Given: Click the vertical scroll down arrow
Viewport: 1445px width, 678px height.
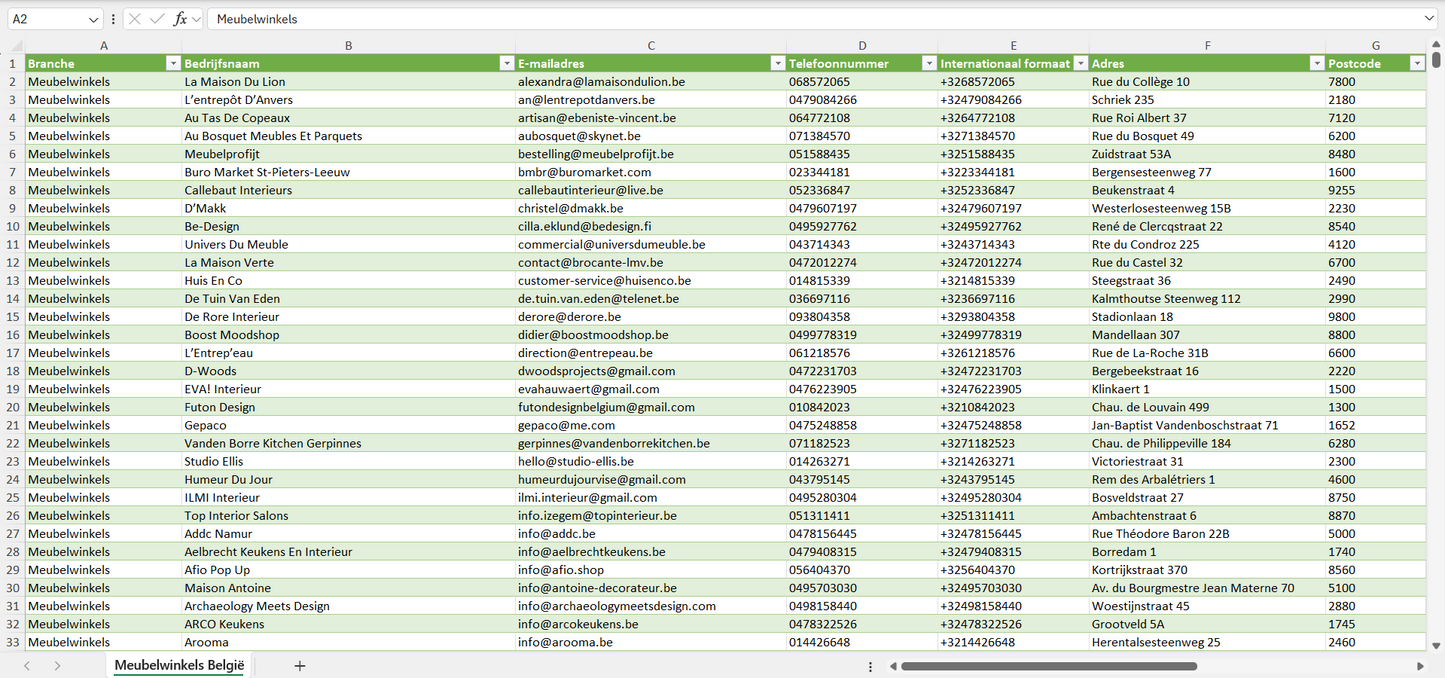Looking at the screenshot, I should click(x=1437, y=646).
